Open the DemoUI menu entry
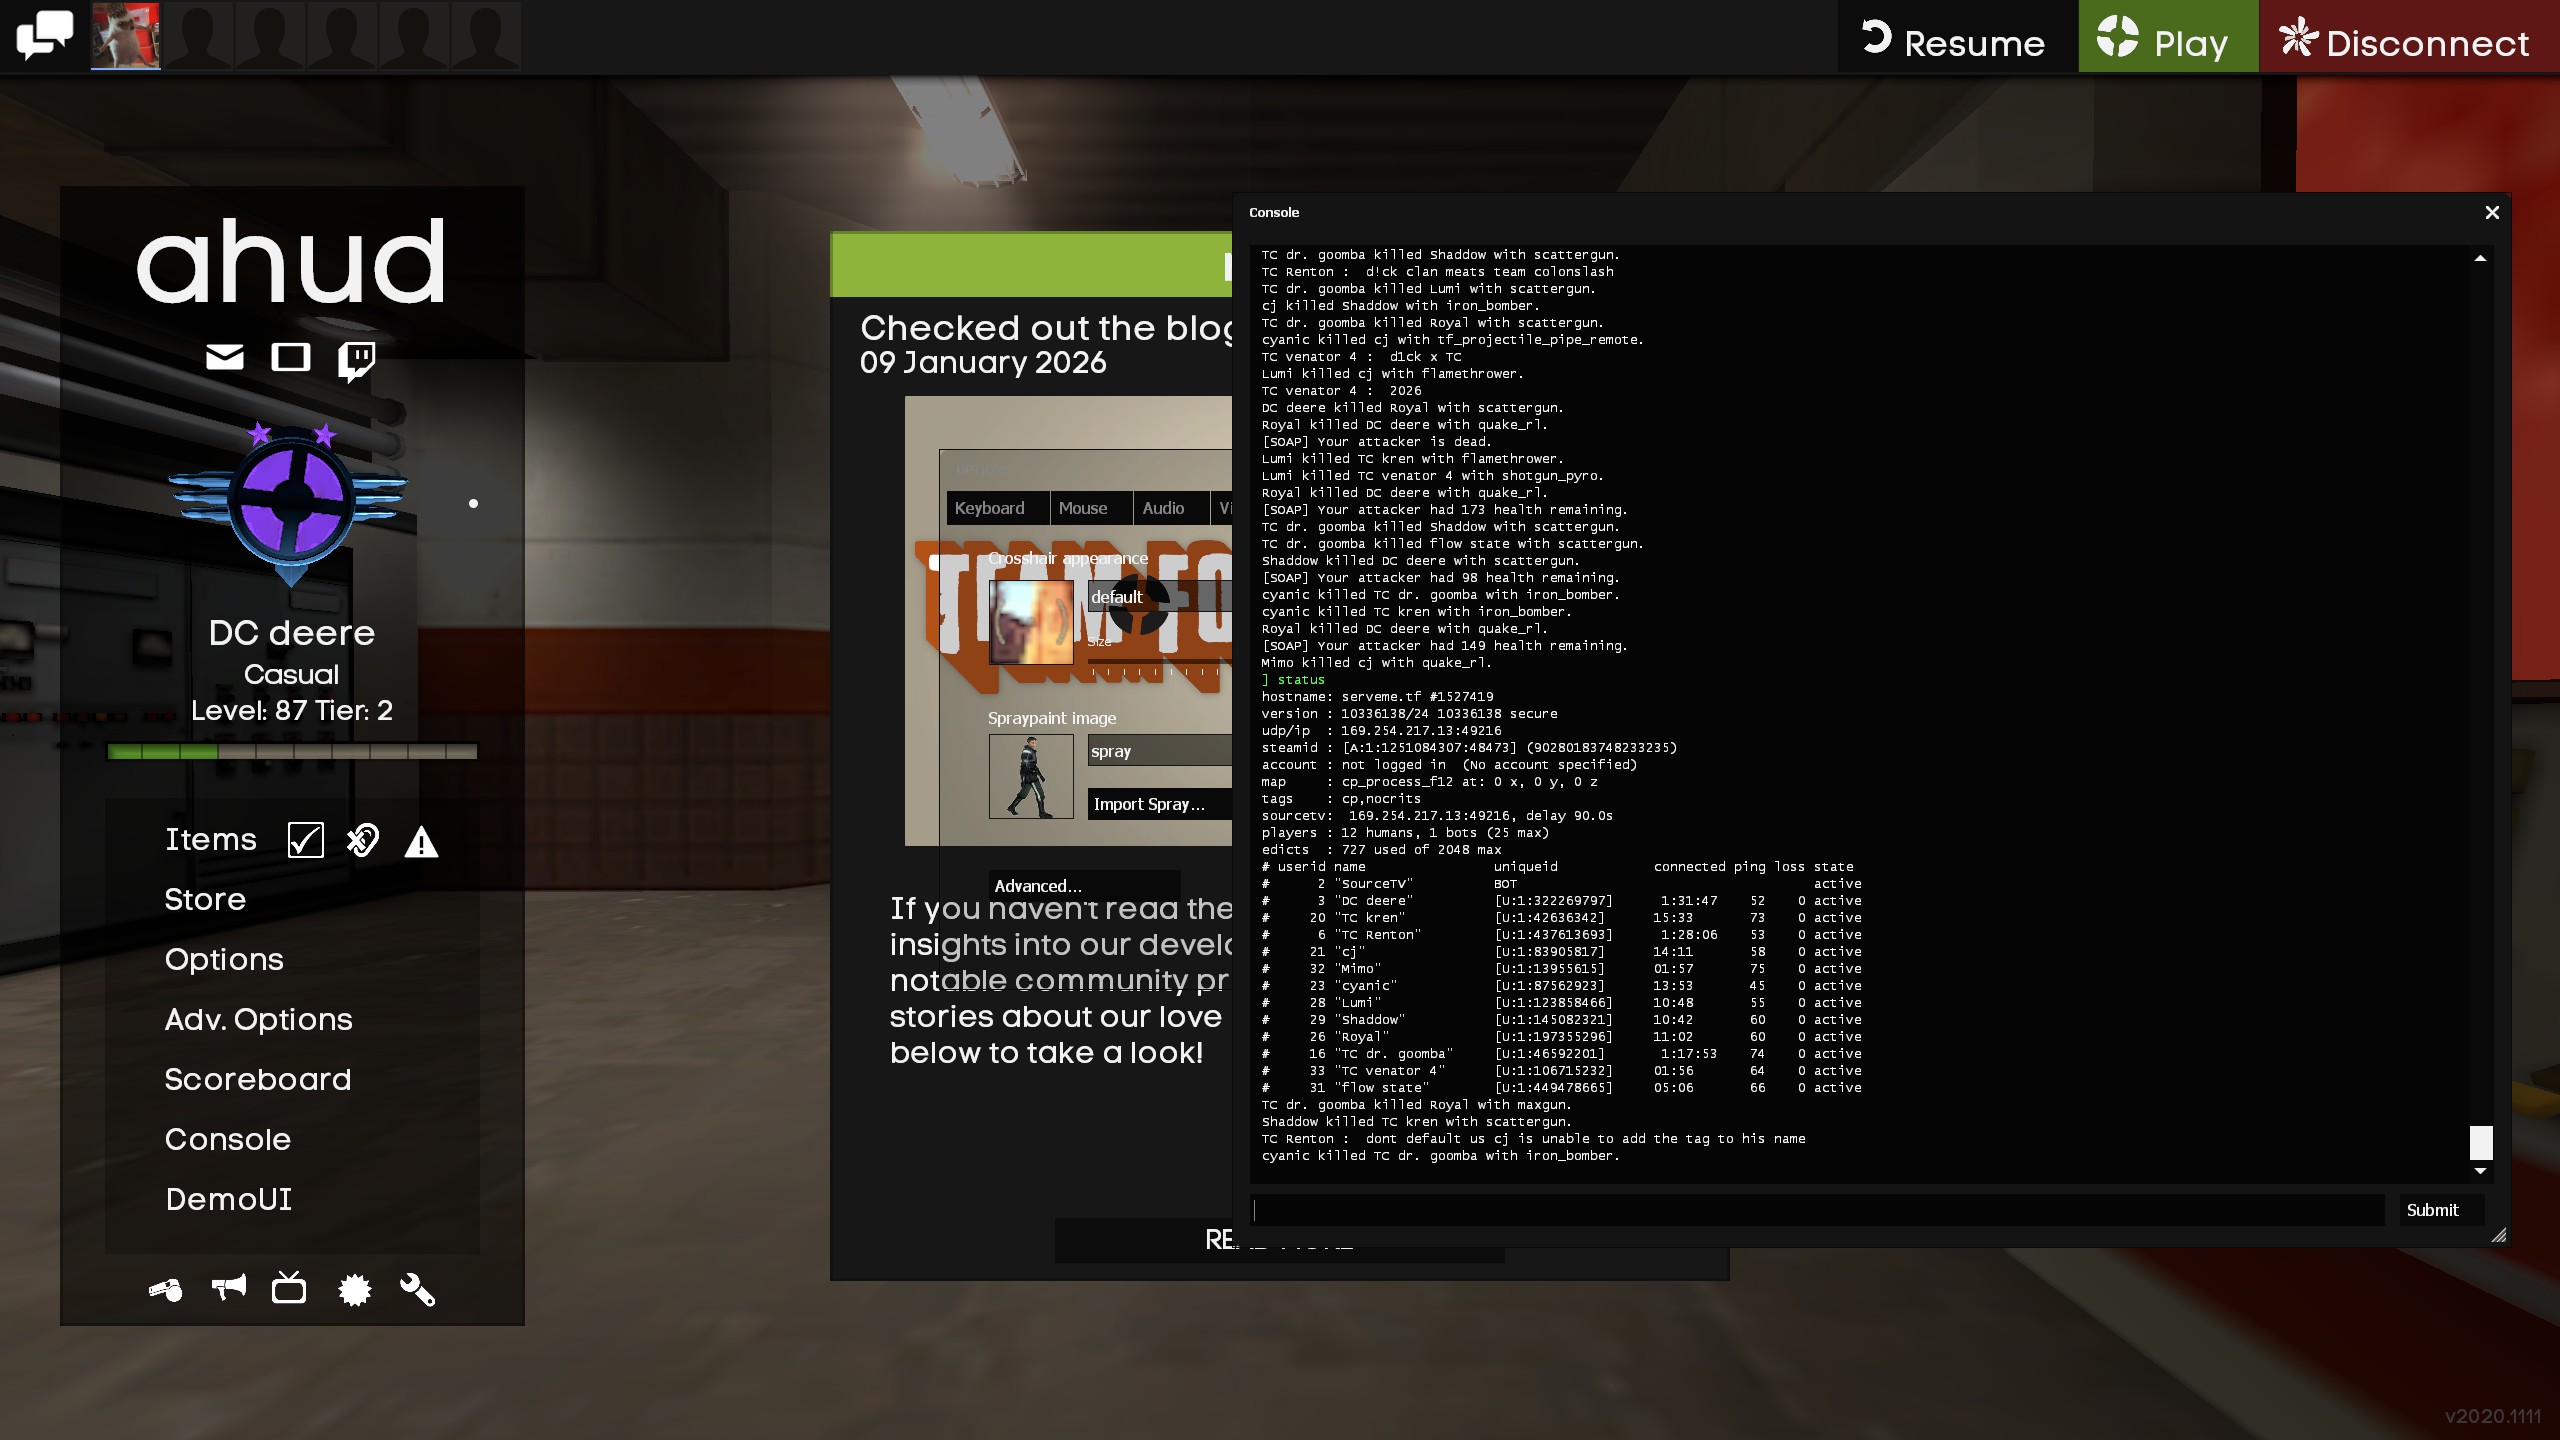The image size is (2560, 1440). (228, 1199)
